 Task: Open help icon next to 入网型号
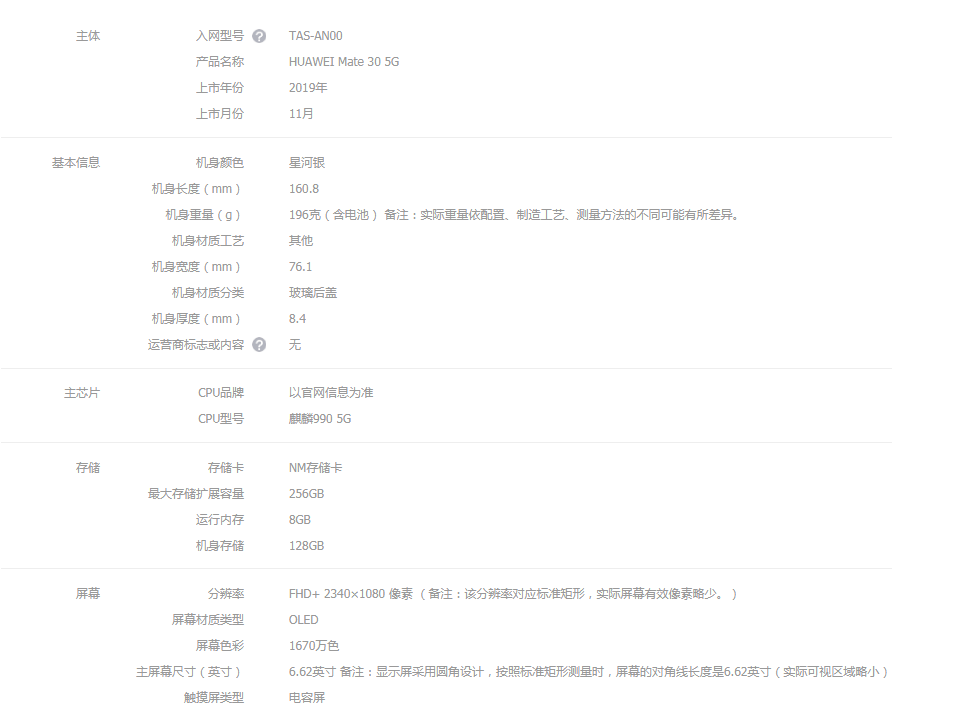[259, 36]
